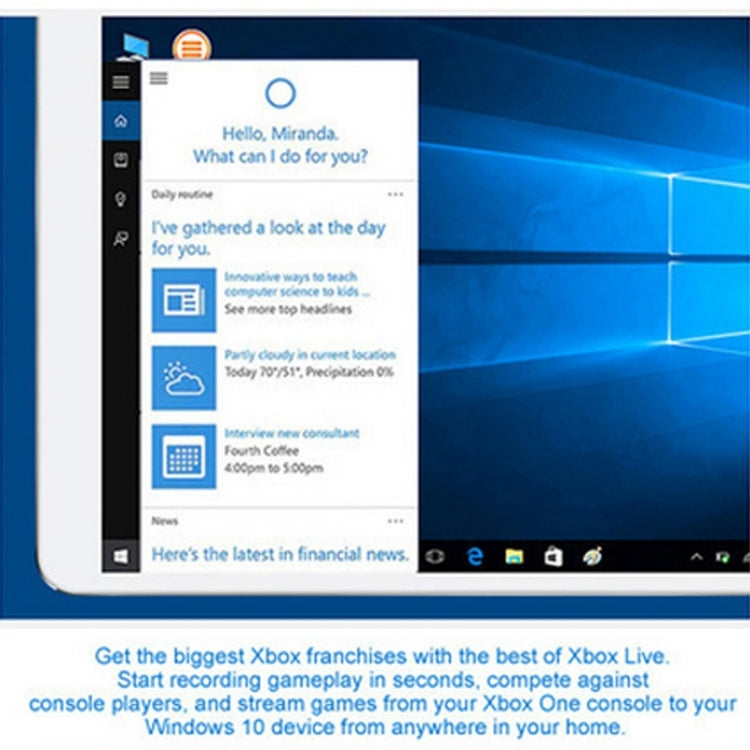Show hidden system tray icons
The width and height of the screenshot is (750, 750).
(x=696, y=556)
